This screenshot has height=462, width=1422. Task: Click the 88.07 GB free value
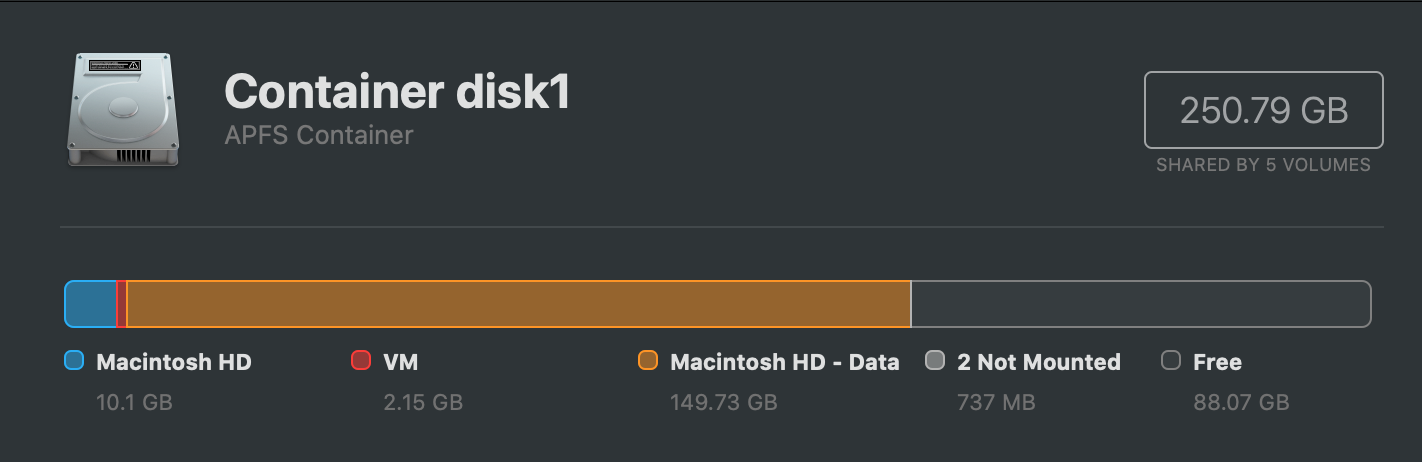(x=1241, y=403)
